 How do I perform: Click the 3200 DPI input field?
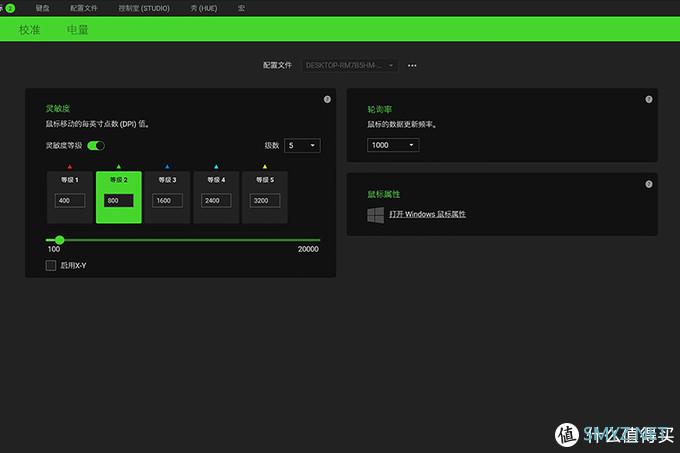pos(265,200)
